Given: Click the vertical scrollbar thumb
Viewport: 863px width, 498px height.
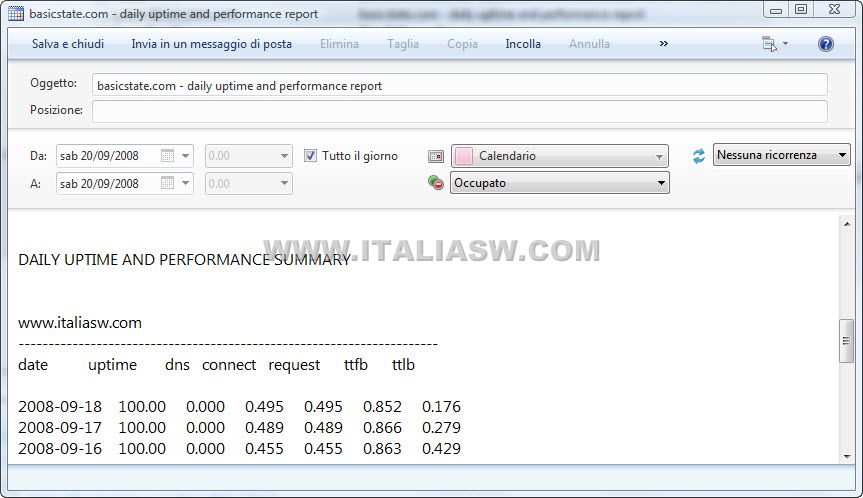Looking at the screenshot, I should tap(846, 341).
